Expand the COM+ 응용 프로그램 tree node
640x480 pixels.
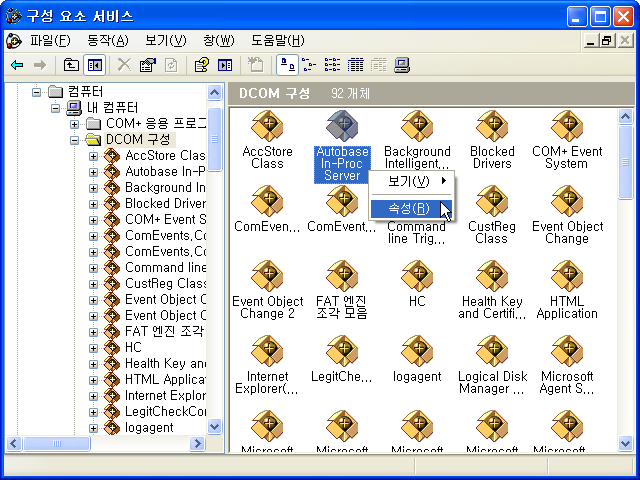(75, 124)
